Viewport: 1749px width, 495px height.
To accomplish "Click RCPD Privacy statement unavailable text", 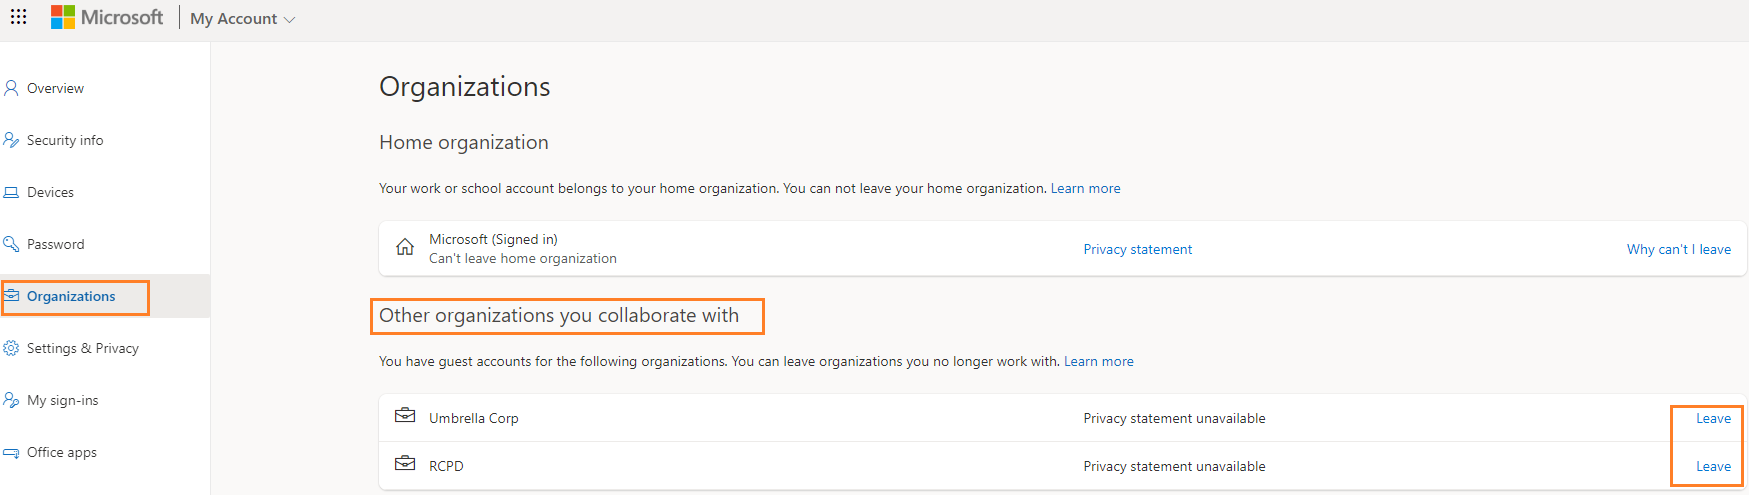I will point(1174,466).
